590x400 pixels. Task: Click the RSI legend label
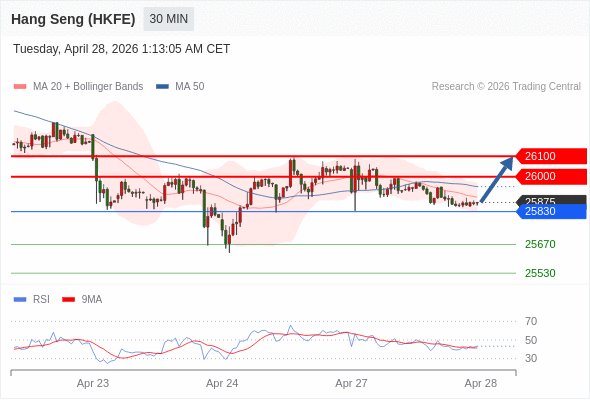tap(41, 300)
